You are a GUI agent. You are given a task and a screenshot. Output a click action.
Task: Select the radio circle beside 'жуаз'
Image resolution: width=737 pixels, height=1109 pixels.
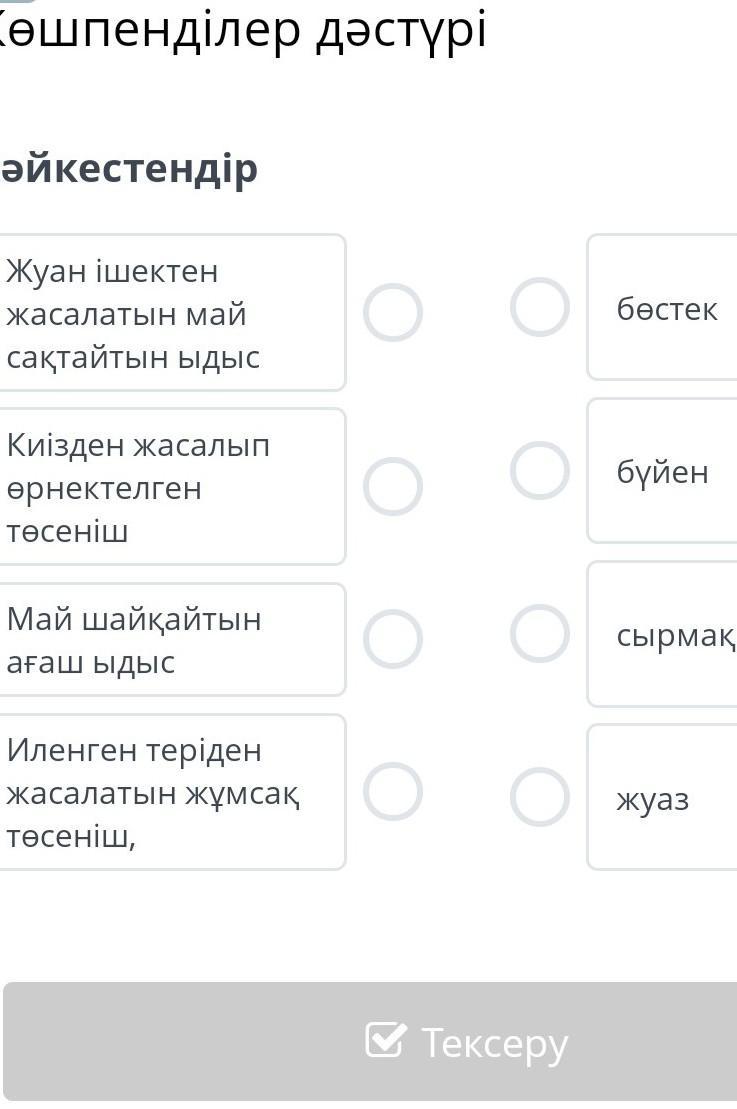click(x=540, y=797)
